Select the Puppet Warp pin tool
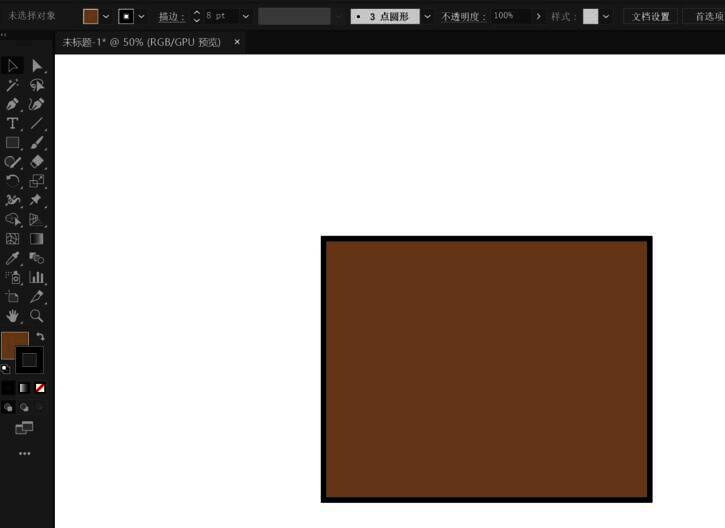725x528 pixels. click(37, 200)
